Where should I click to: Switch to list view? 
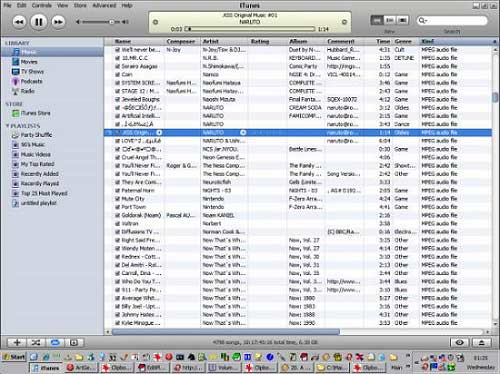tap(377, 20)
